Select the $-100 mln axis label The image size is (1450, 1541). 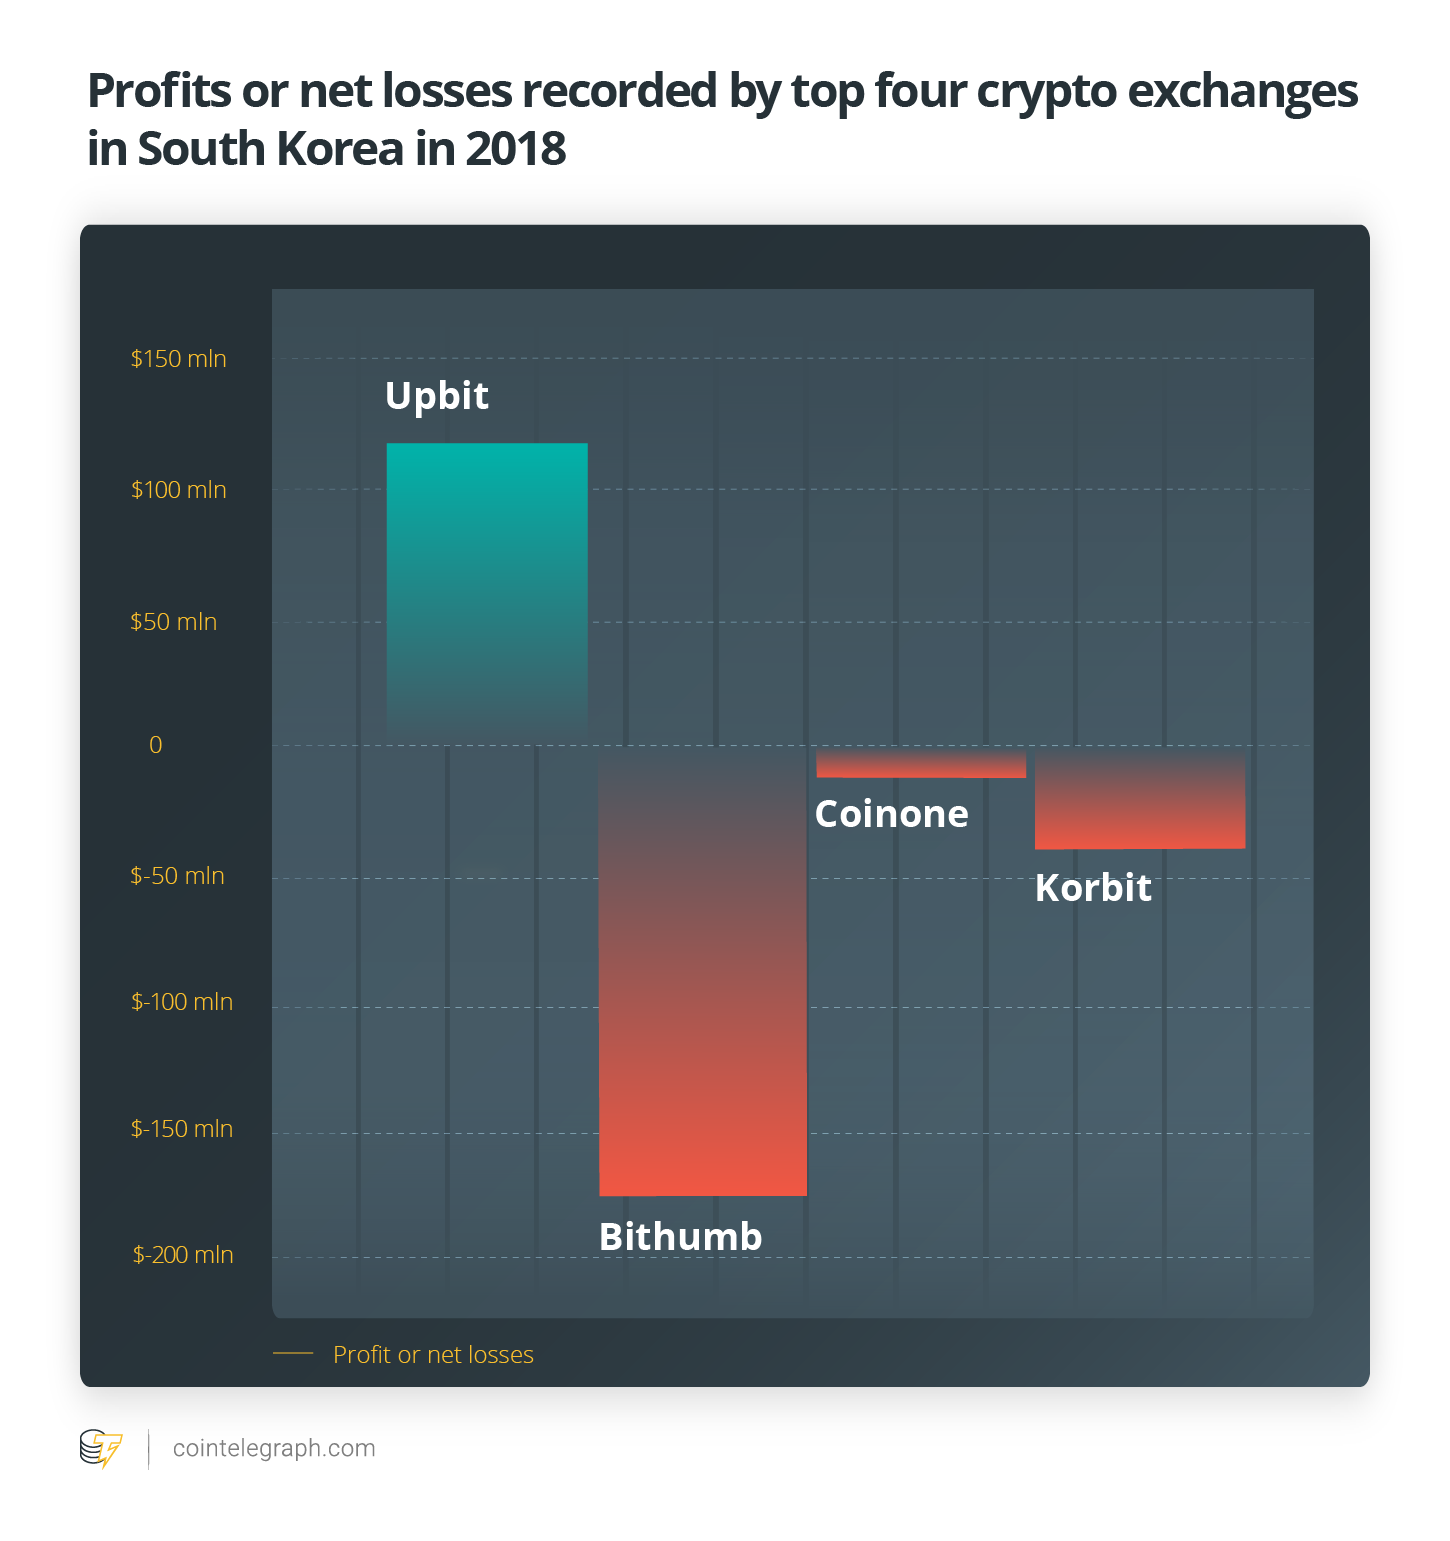[x=182, y=1002]
